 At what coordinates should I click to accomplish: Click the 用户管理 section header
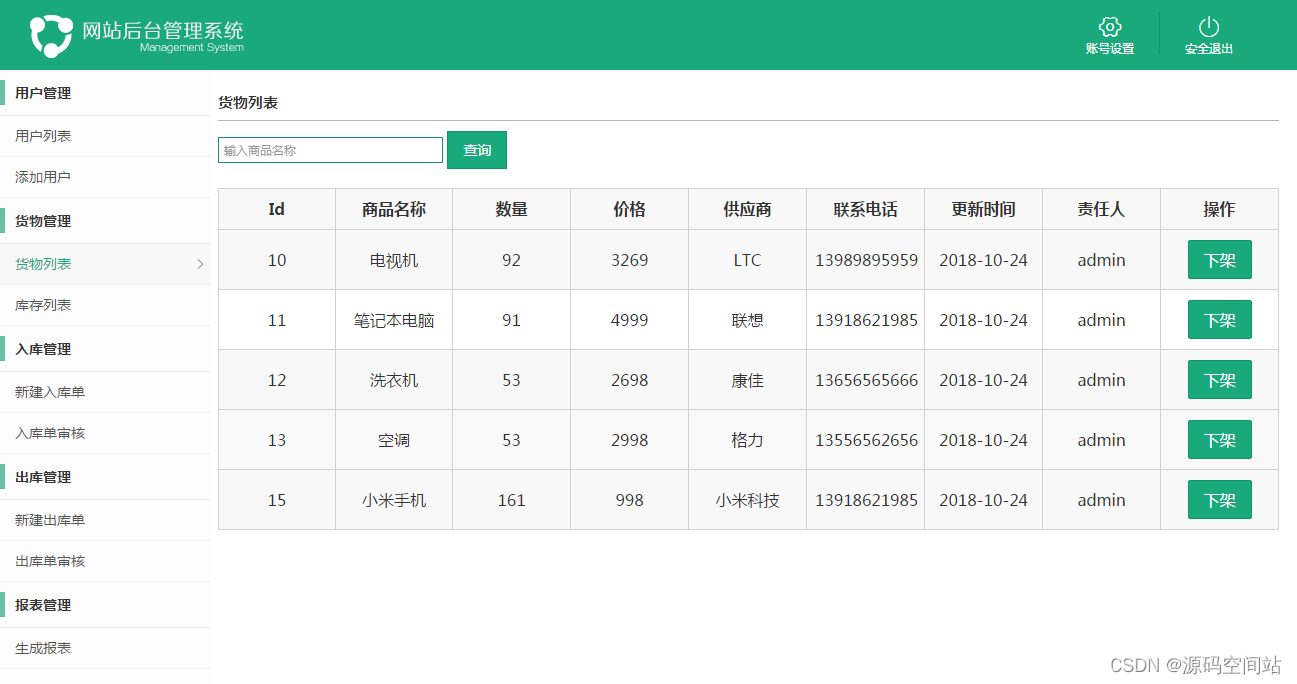[x=43, y=93]
